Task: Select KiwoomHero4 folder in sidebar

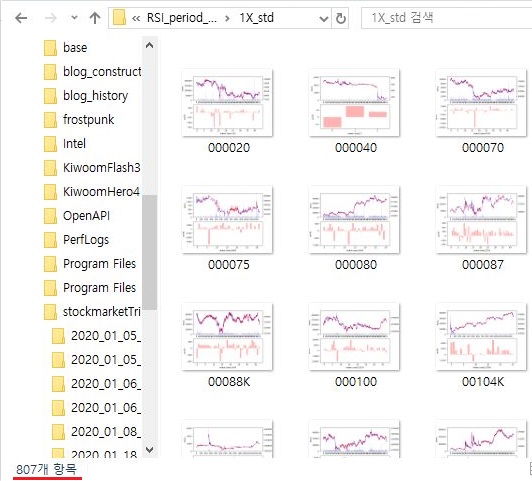Action: coord(101,192)
